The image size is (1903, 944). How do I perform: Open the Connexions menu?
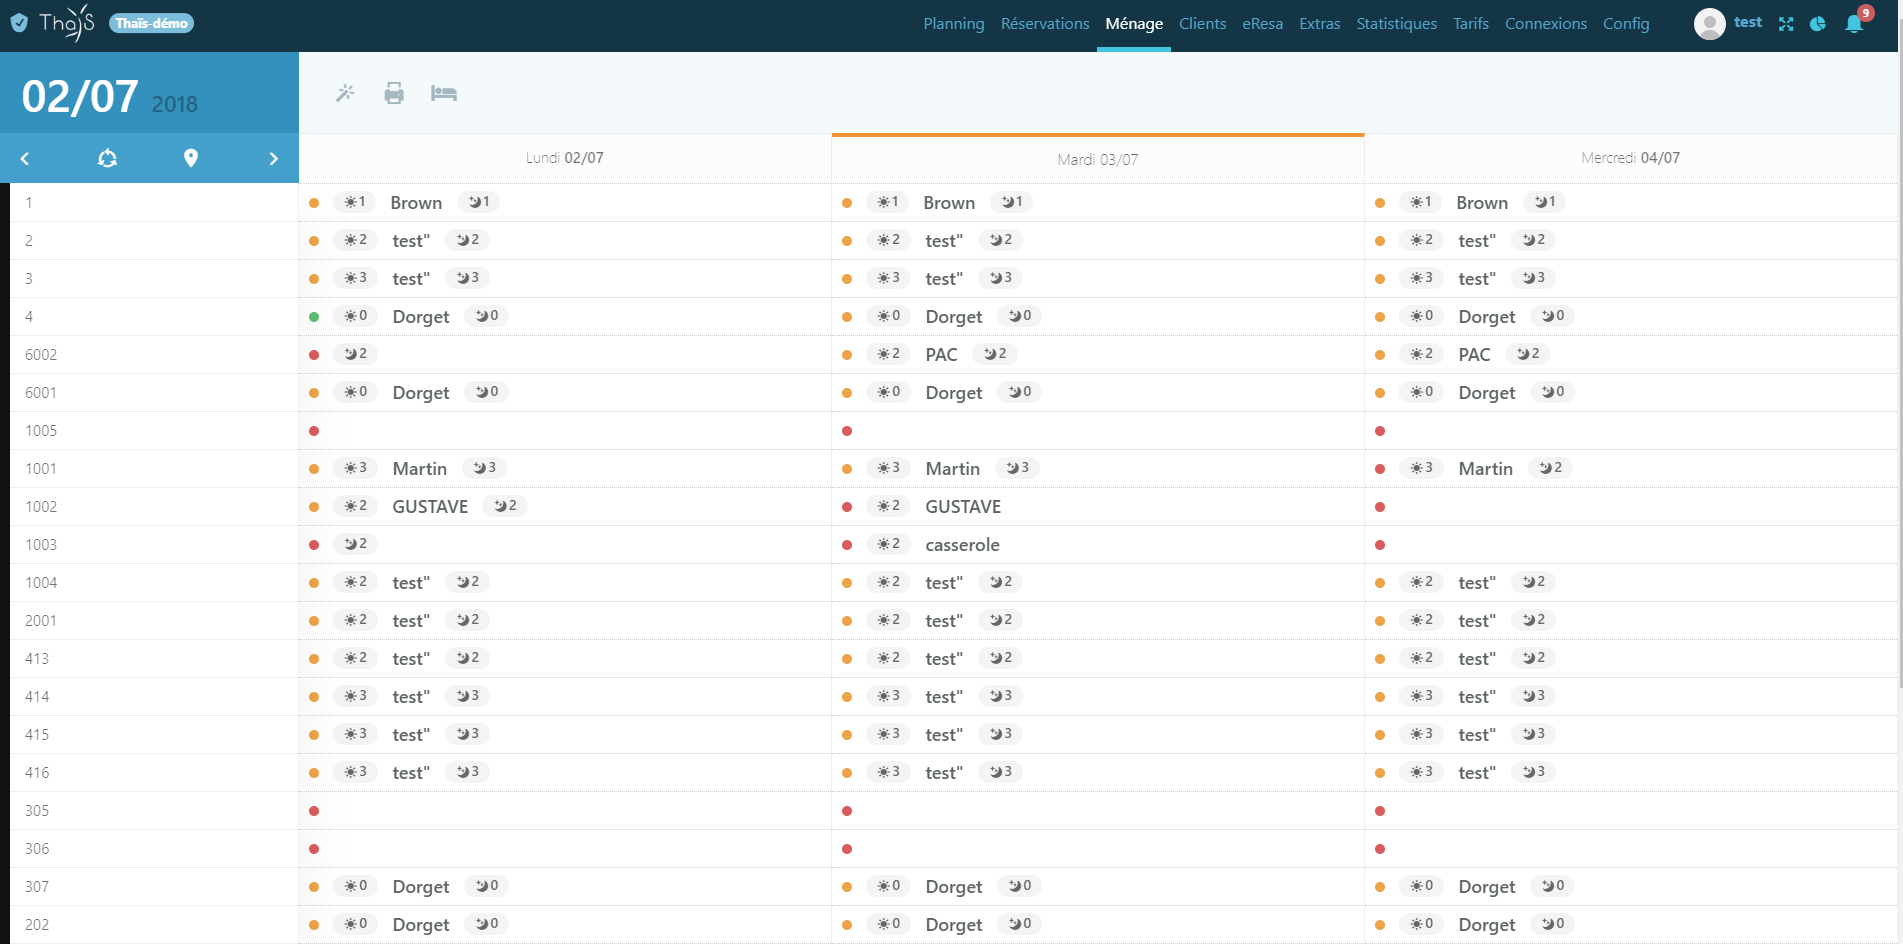click(1545, 23)
